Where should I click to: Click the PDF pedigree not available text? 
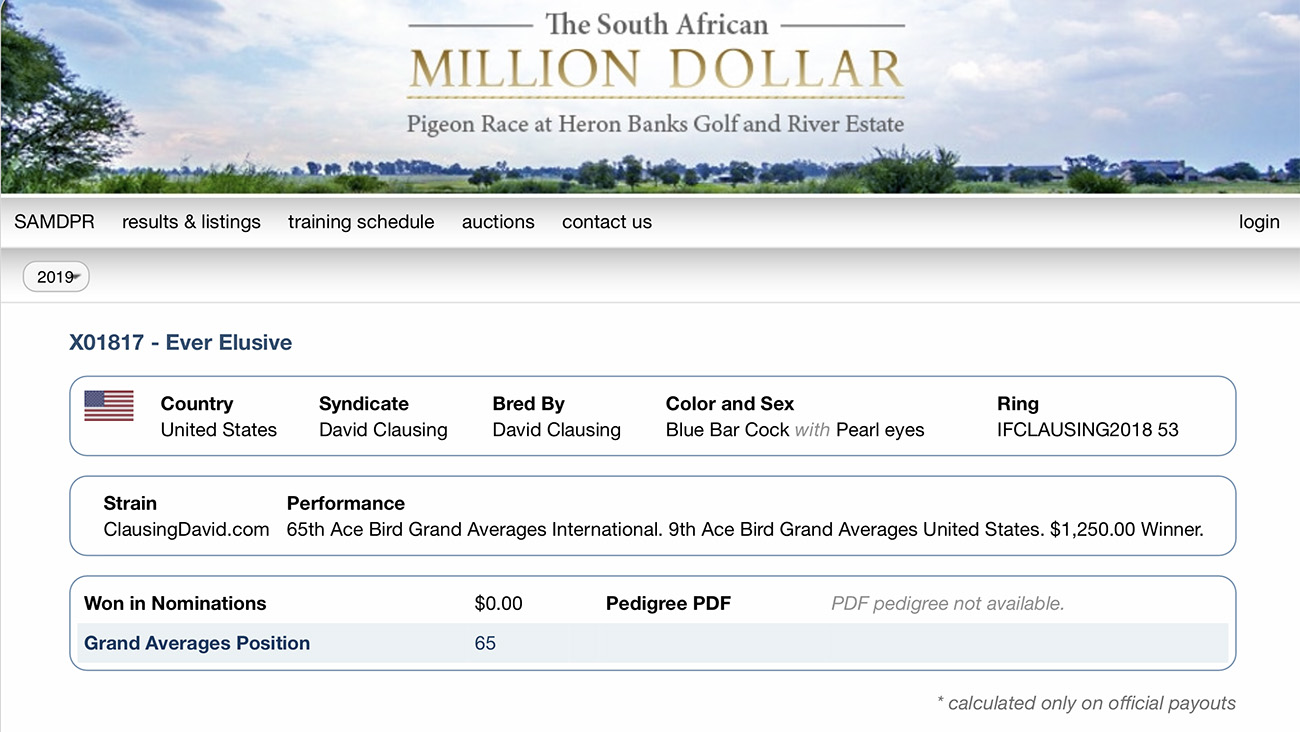(x=947, y=603)
